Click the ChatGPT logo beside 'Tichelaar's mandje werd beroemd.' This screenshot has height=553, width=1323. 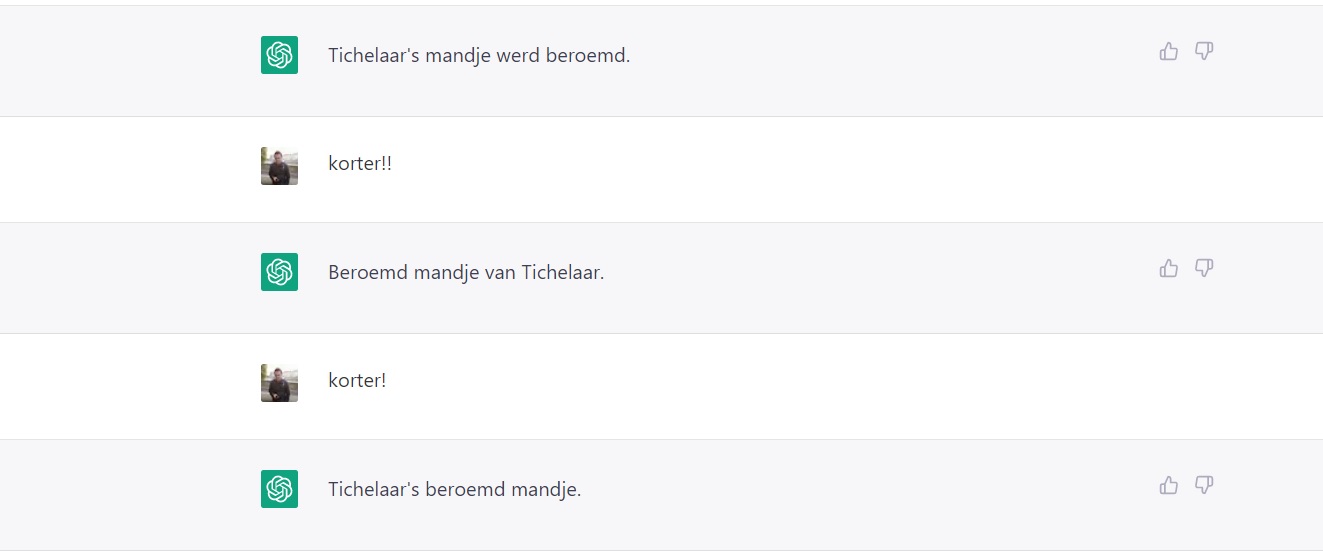click(279, 55)
